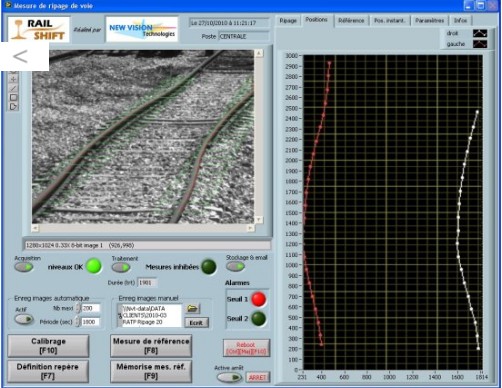Image resolution: width=502 pixels, height=388 pixels.
Task: Click the Calibrage [F10] button
Action: pyautogui.click(x=48, y=346)
